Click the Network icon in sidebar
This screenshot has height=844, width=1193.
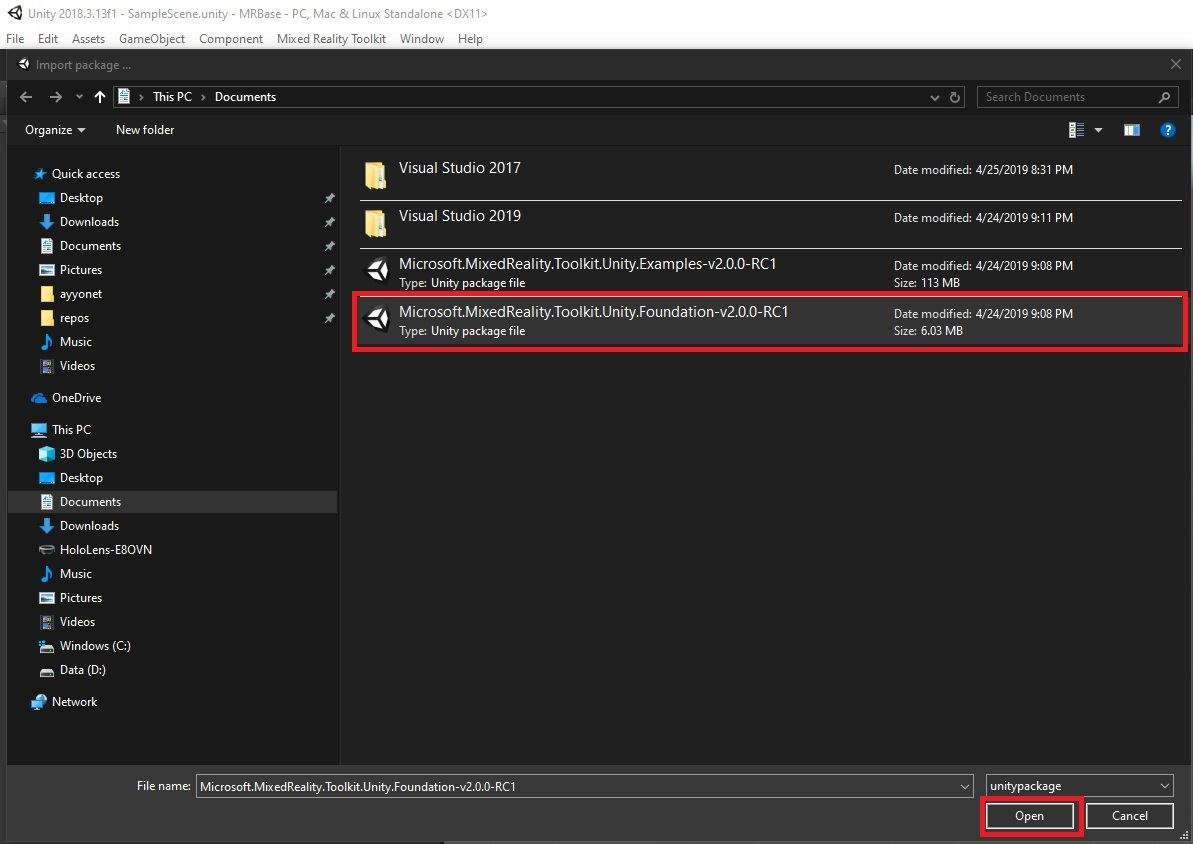pos(39,702)
